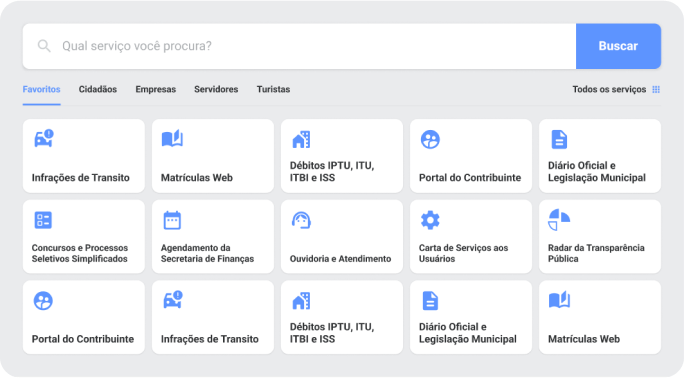Screen dimensions: 684x378
Task: Click document icon in top-row Diário Oficial card
Action: 559,140
